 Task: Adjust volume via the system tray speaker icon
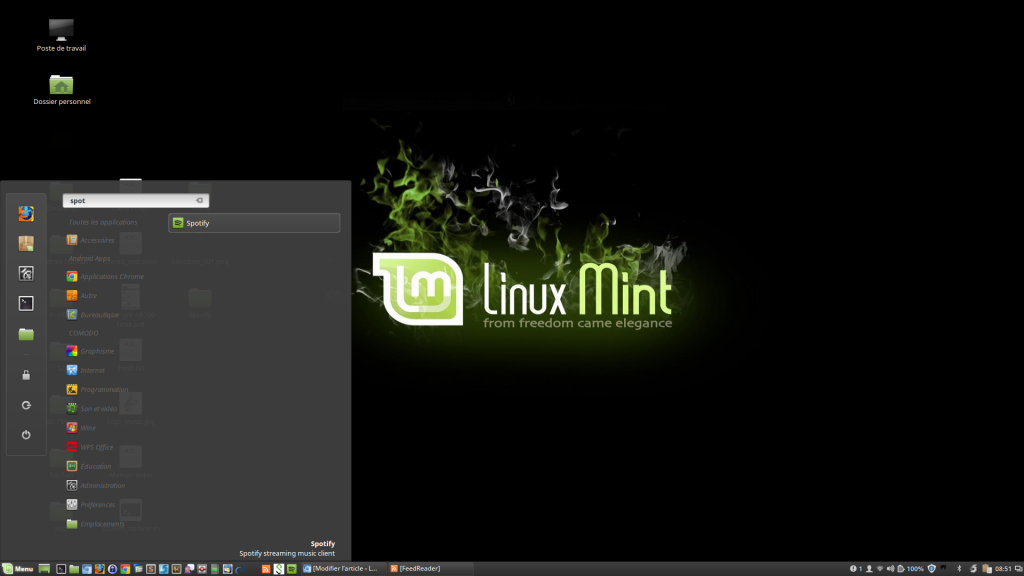coord(891,568)
